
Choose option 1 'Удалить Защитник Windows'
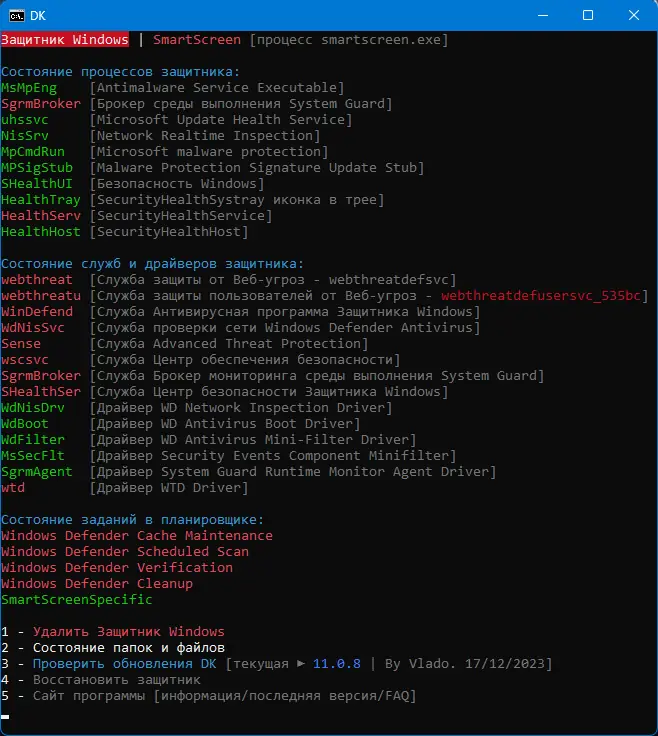pyautogui.click(x=128, y=631)
